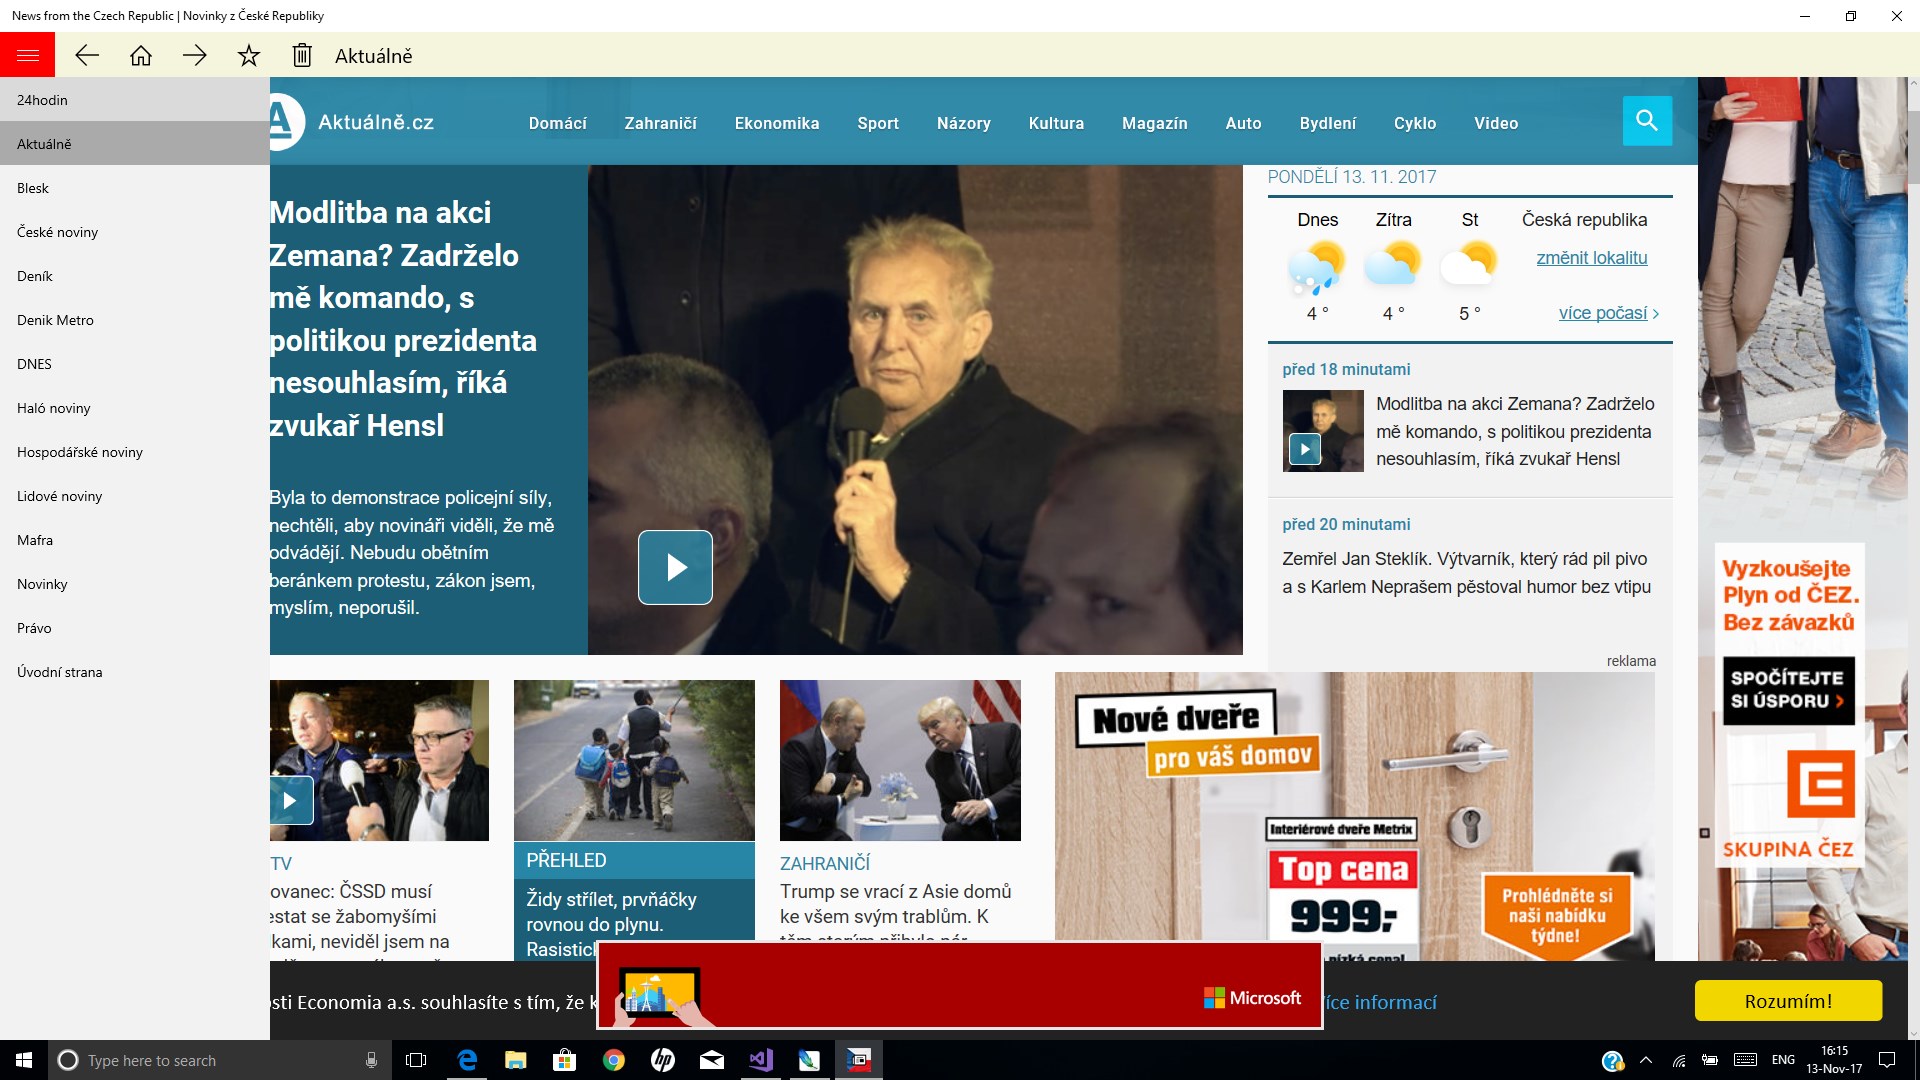Open the Ekonomika section tab
1920x1080 pixels.
pyautogui.click(x=776, y=123)
